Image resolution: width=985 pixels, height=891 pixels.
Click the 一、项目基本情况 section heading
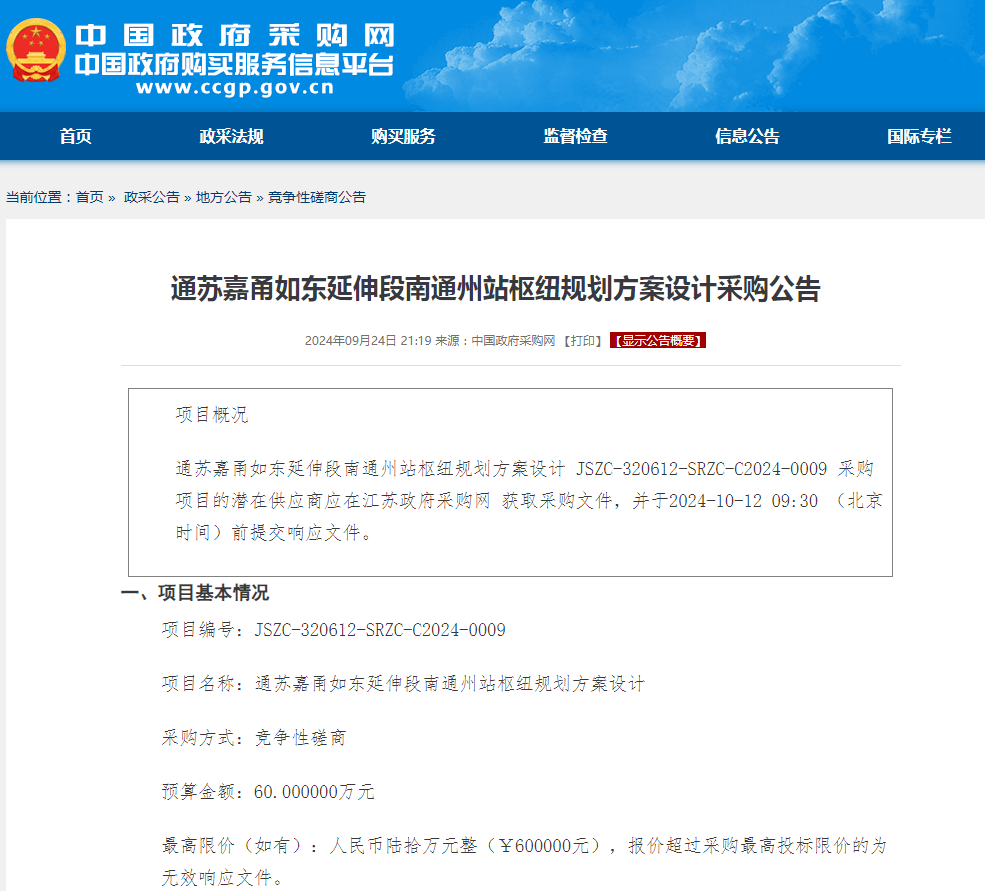point(195,593)
